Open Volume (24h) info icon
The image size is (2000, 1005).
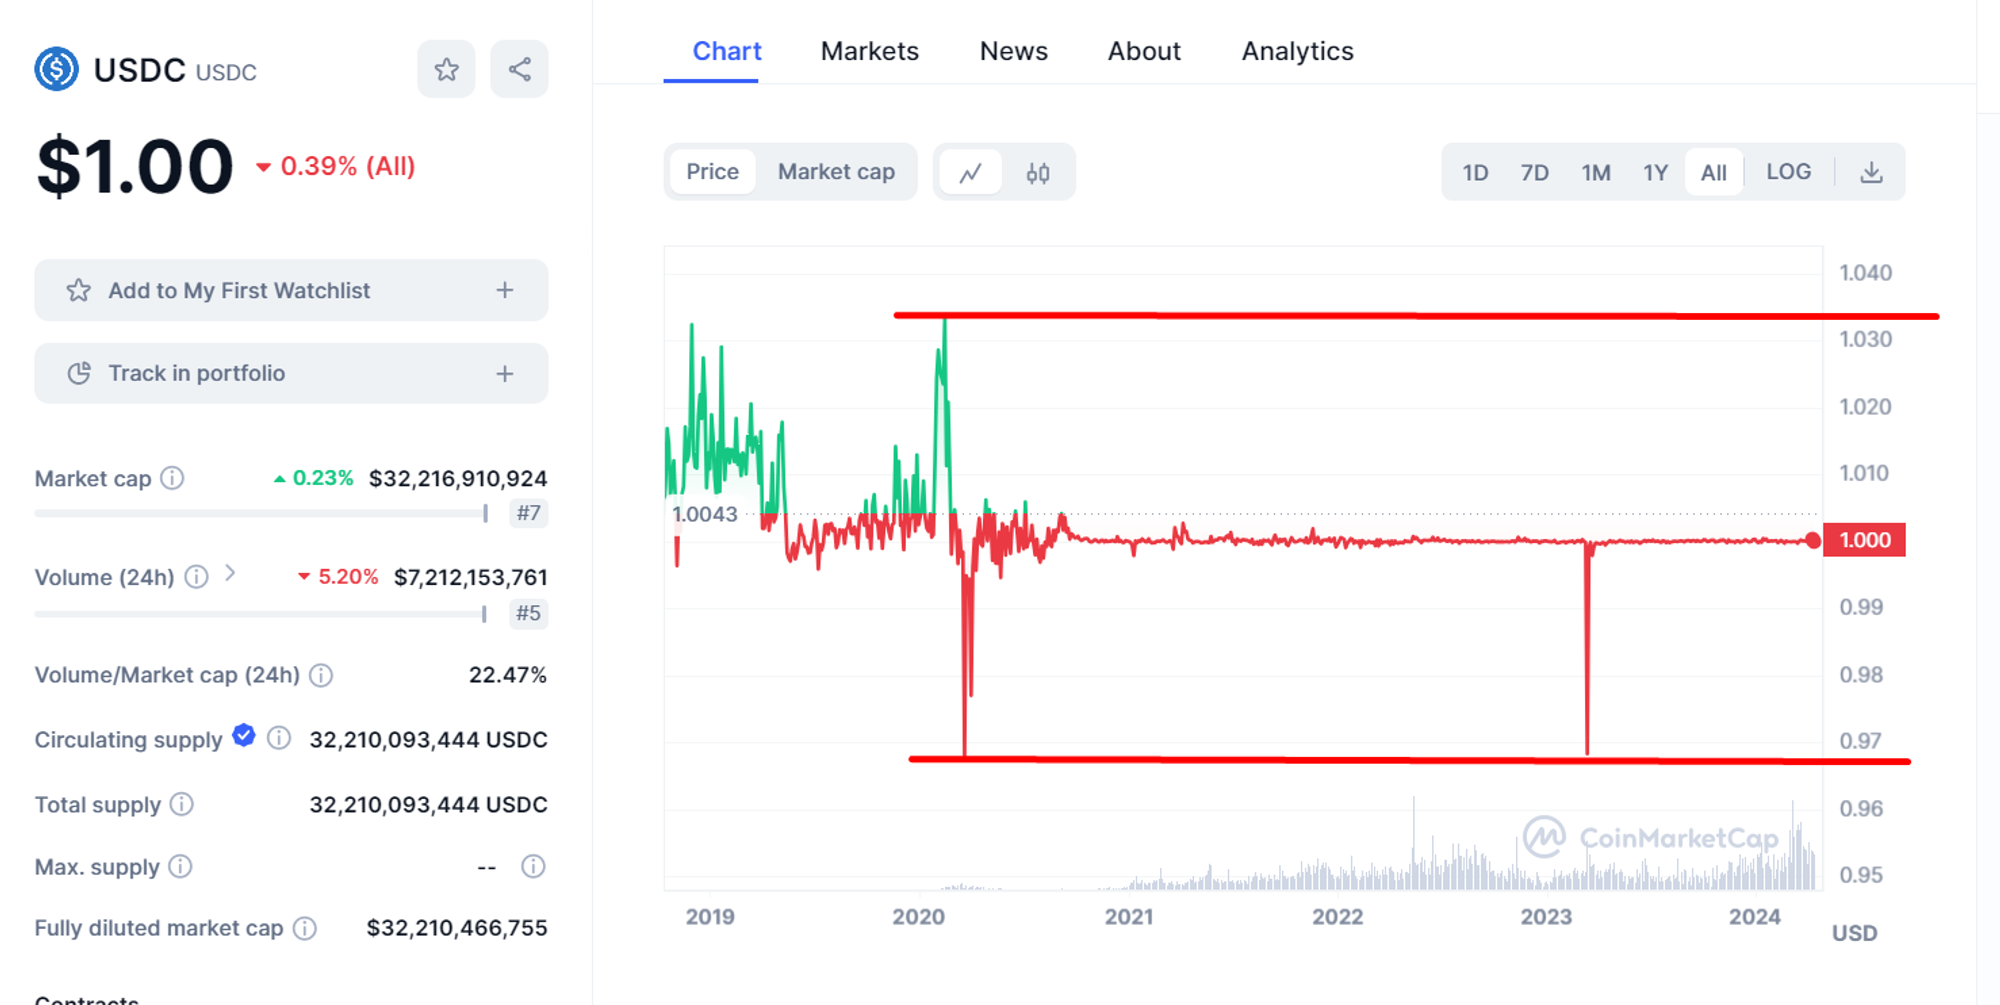pos(197,577)
